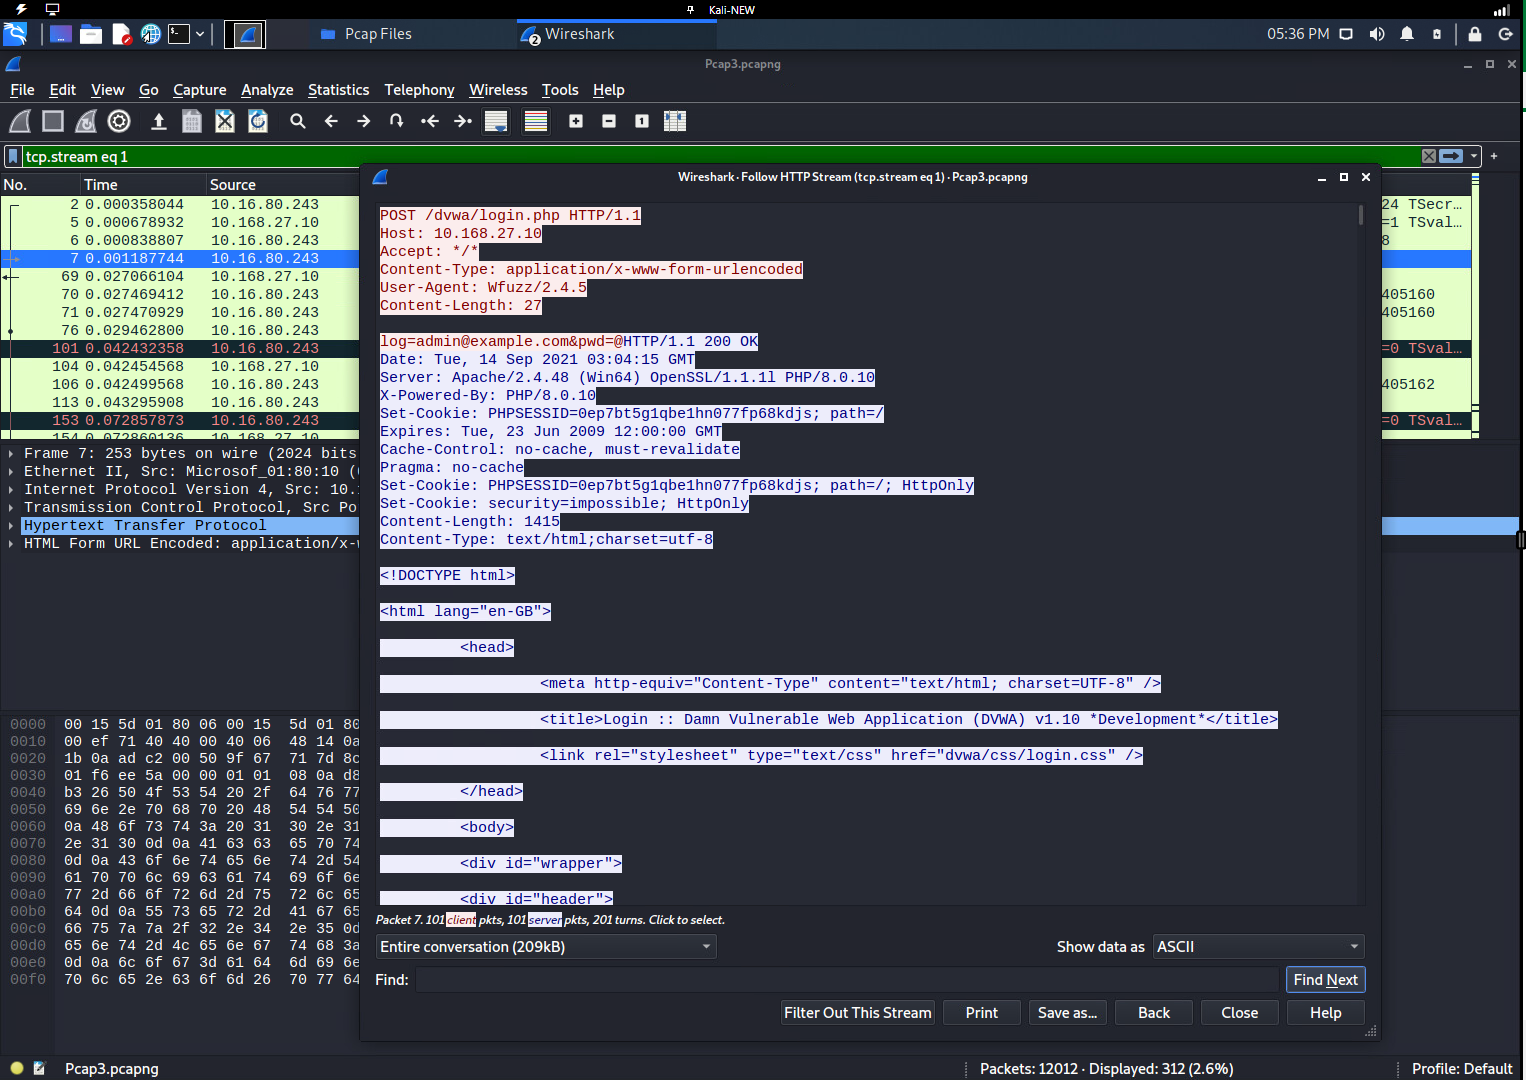The height and width of the screenshot is (1080, 1526).
Task: Start a new packet capture
Action: point(20,121)
